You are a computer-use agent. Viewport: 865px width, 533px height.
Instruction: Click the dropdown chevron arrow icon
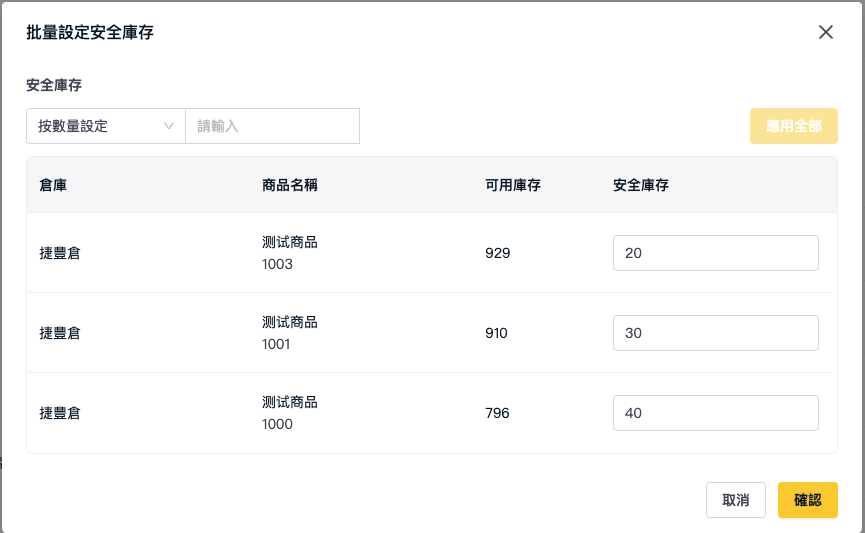pos(169,126)
